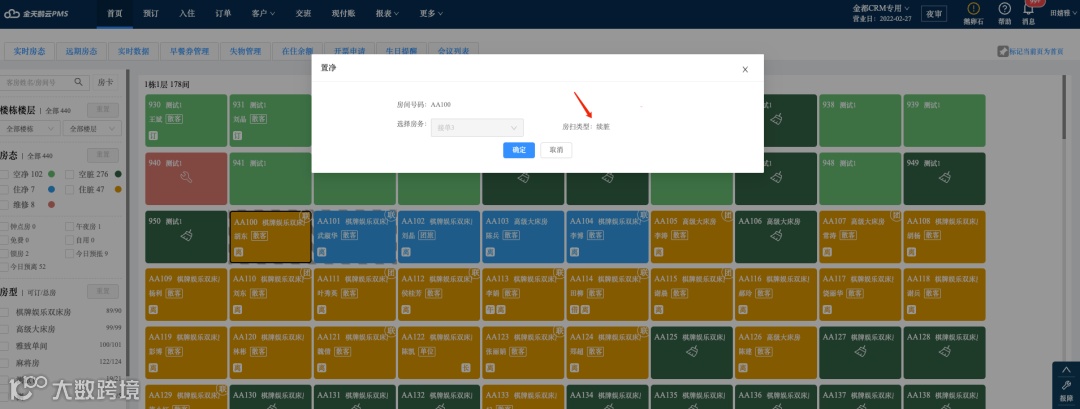Expand the 客户 menu in the top bar
1080x409 pixels.
[x=263, y=13]
